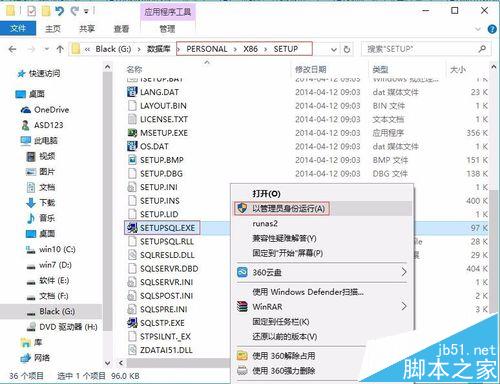Switch to the 查看 ribbon tab
The image size is (500, 384).
121,29
